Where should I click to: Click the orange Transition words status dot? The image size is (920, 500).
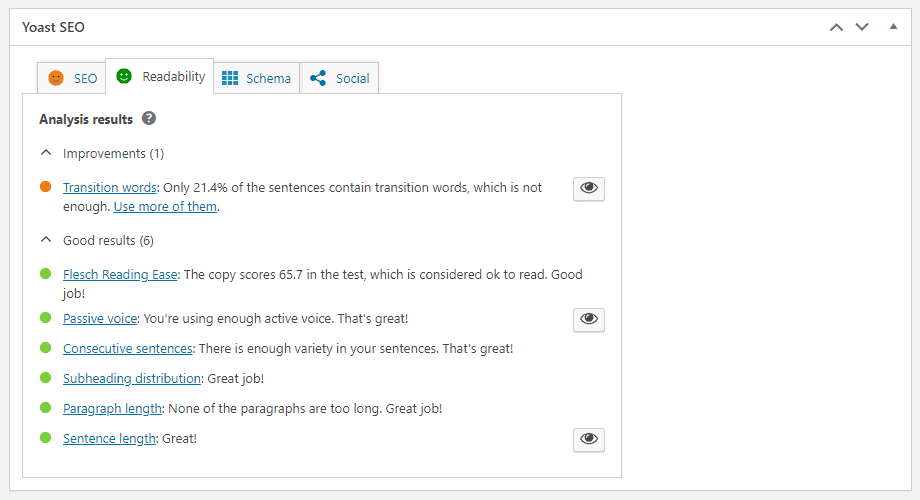pos(46,187)
